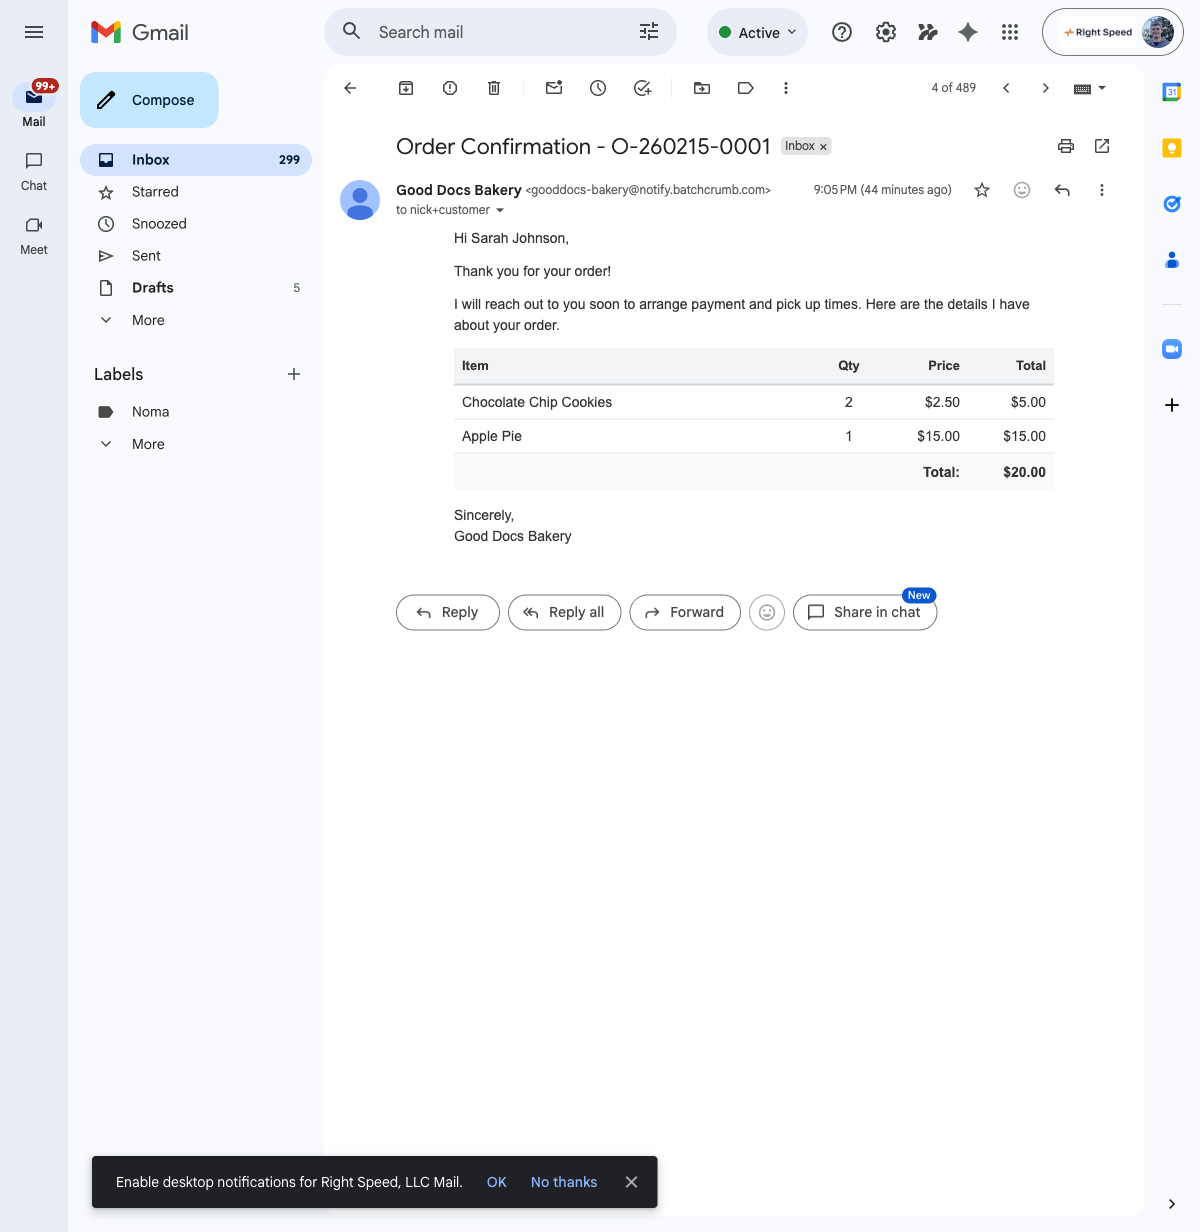Delete the email with the trash icon

(x=494, y=88)
